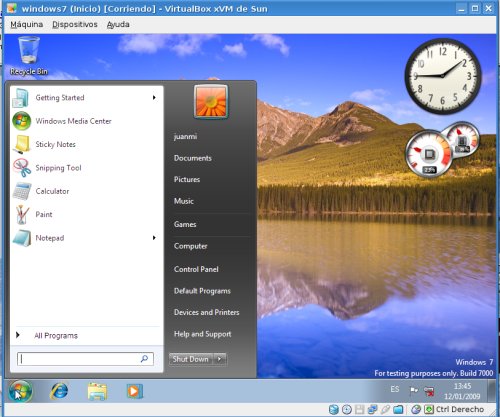The height and width of the screenshot is (417, 500).
Task: Open Computer from Start menu
Action: [x=191, y=246]
